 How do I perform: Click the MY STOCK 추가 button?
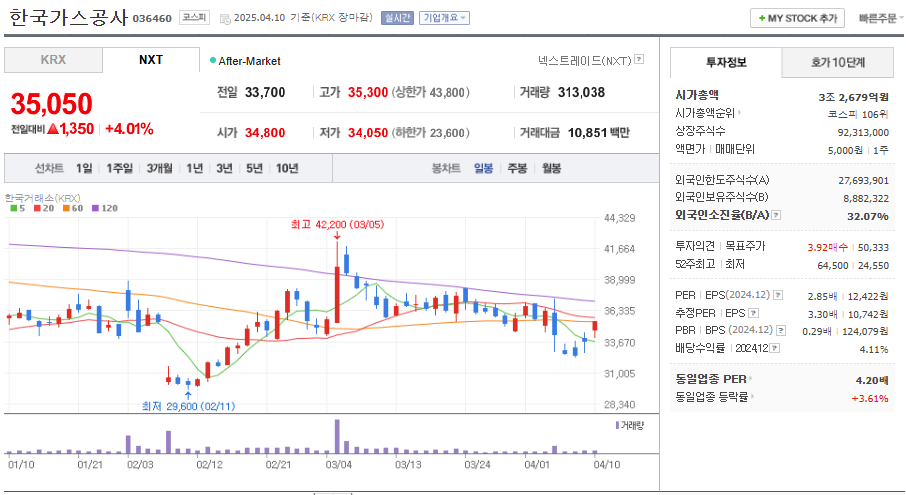(x=797, y=18)
